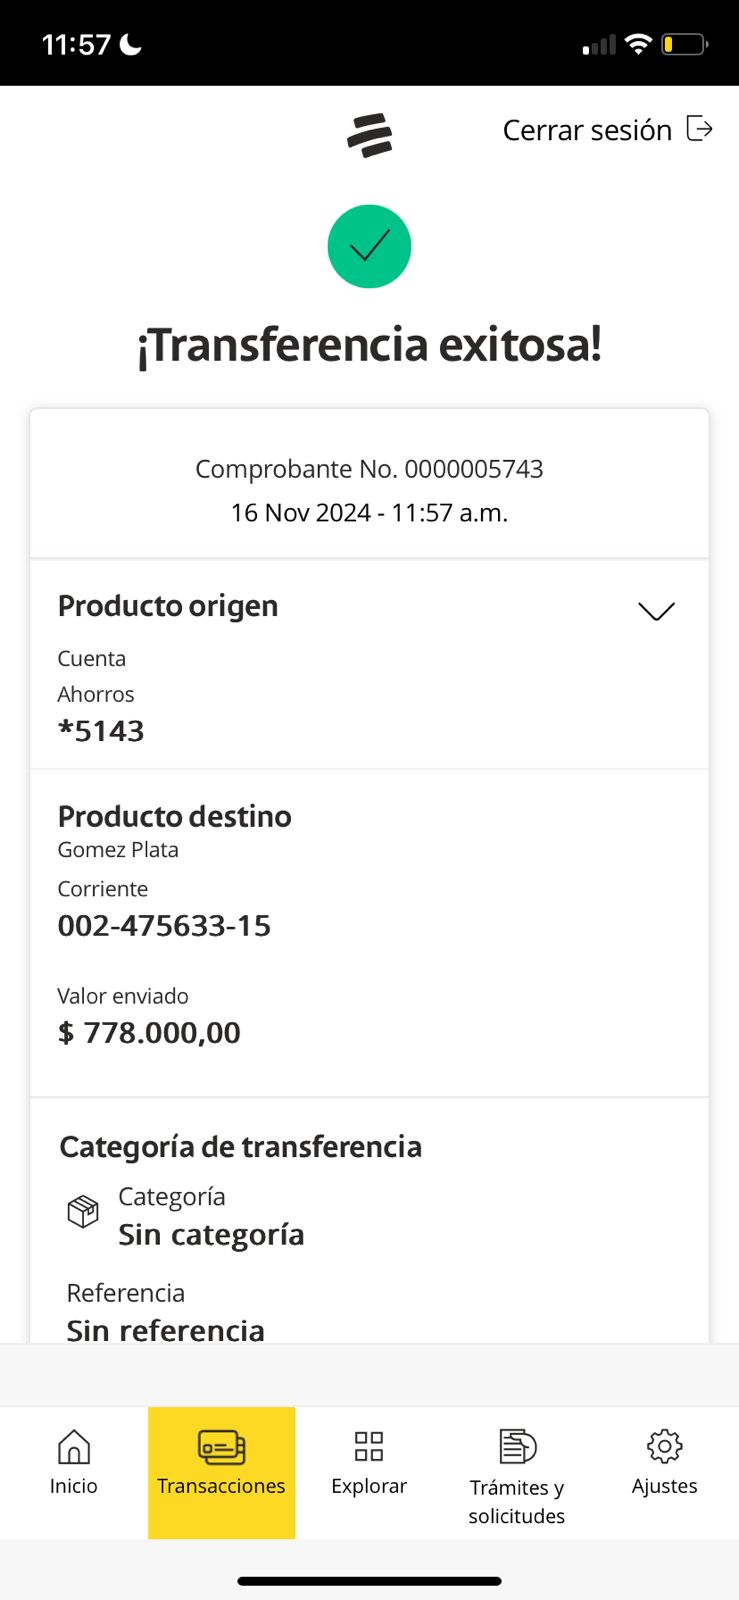Tap the Bancolombia logo at top

point(369,135)
